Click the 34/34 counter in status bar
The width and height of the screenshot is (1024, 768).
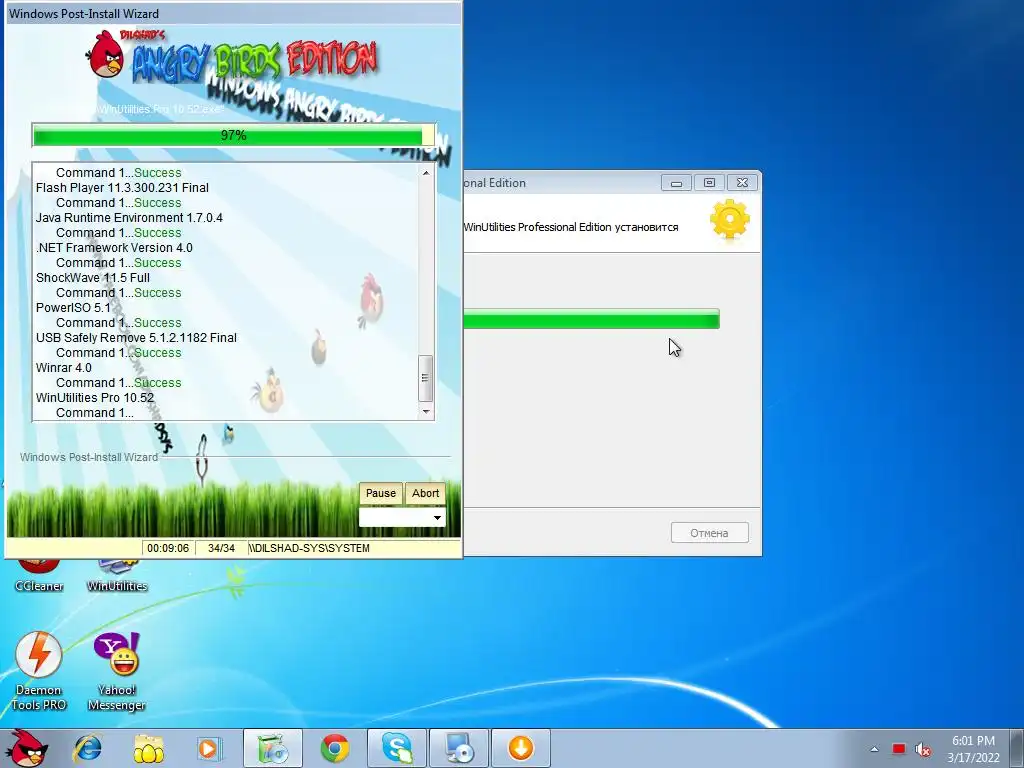(221, 548)
